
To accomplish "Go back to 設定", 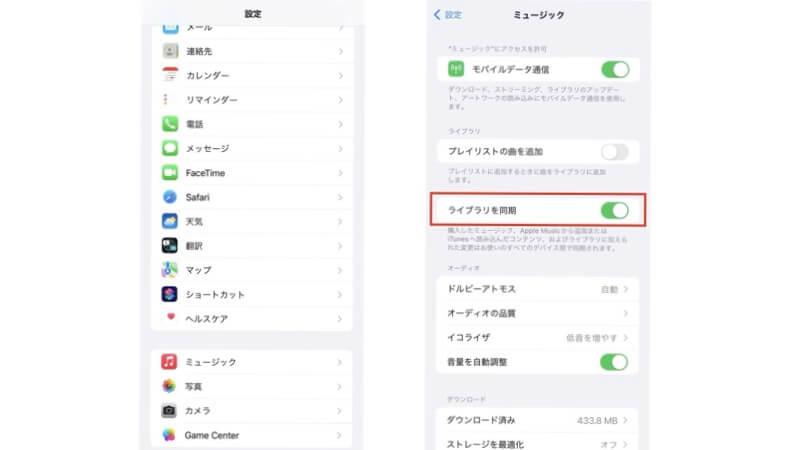I will [x=447, y=15].
